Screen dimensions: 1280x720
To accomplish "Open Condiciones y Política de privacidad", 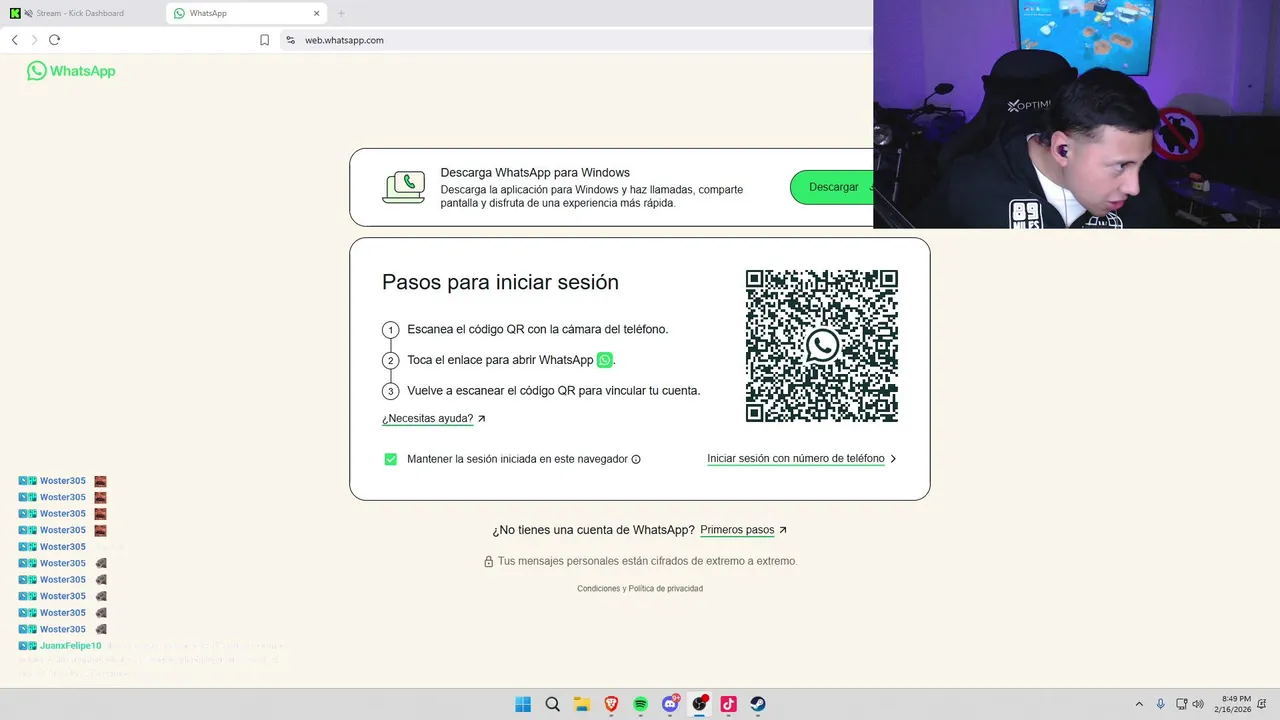I will coord(640,589).
